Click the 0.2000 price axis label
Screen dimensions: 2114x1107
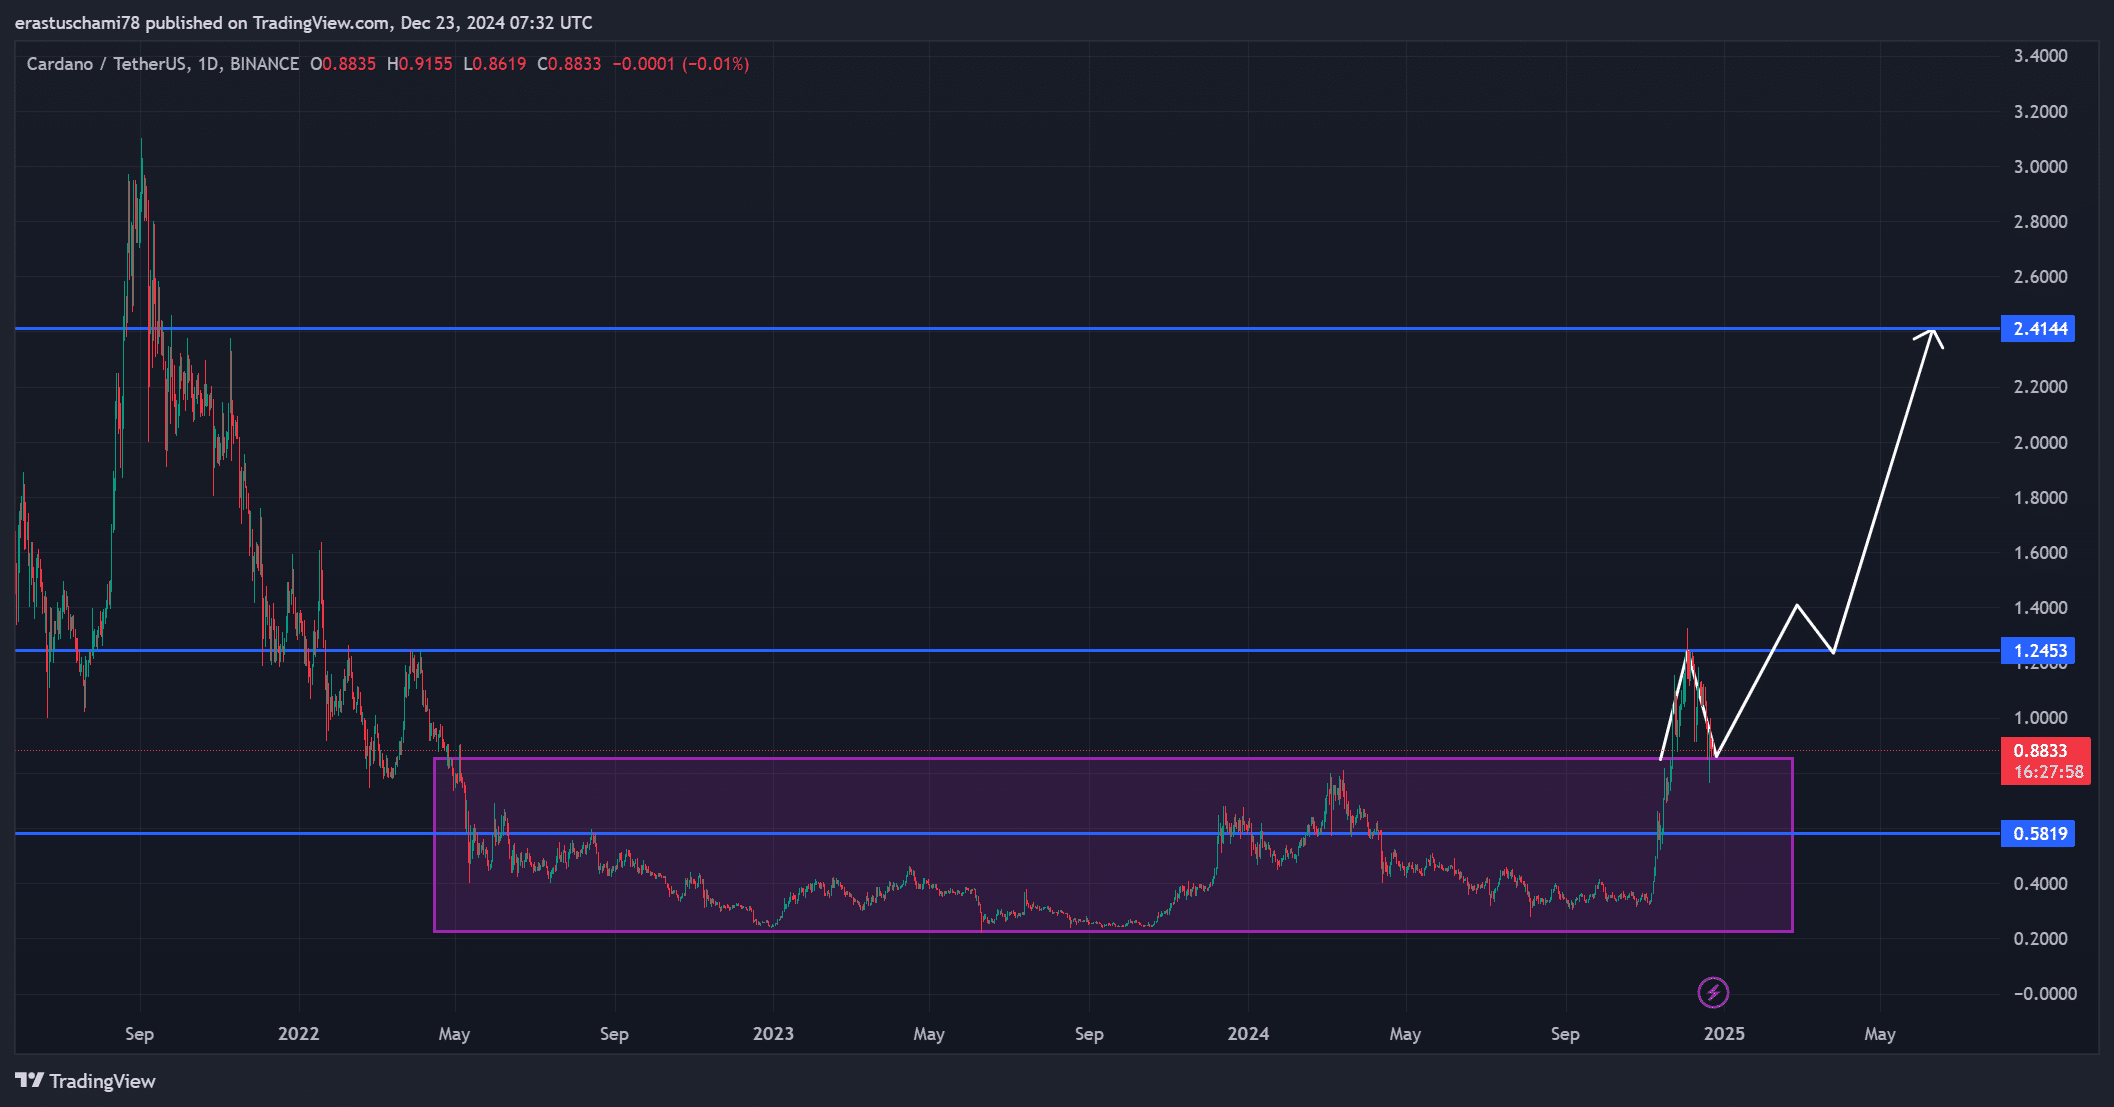click(x=2041, y=939)
